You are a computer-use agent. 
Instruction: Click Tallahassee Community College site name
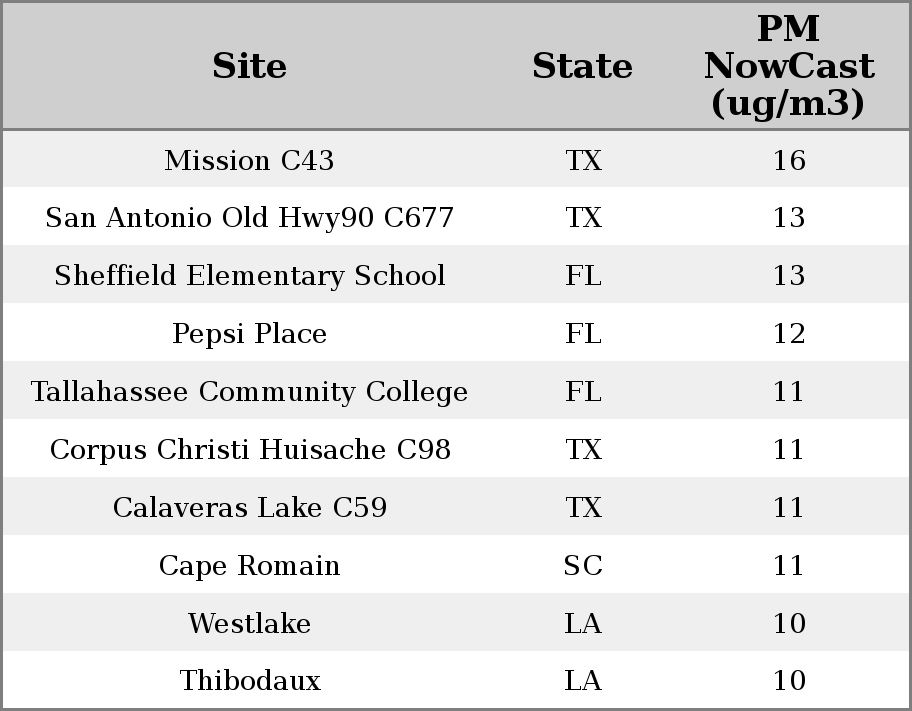[250, 391]
